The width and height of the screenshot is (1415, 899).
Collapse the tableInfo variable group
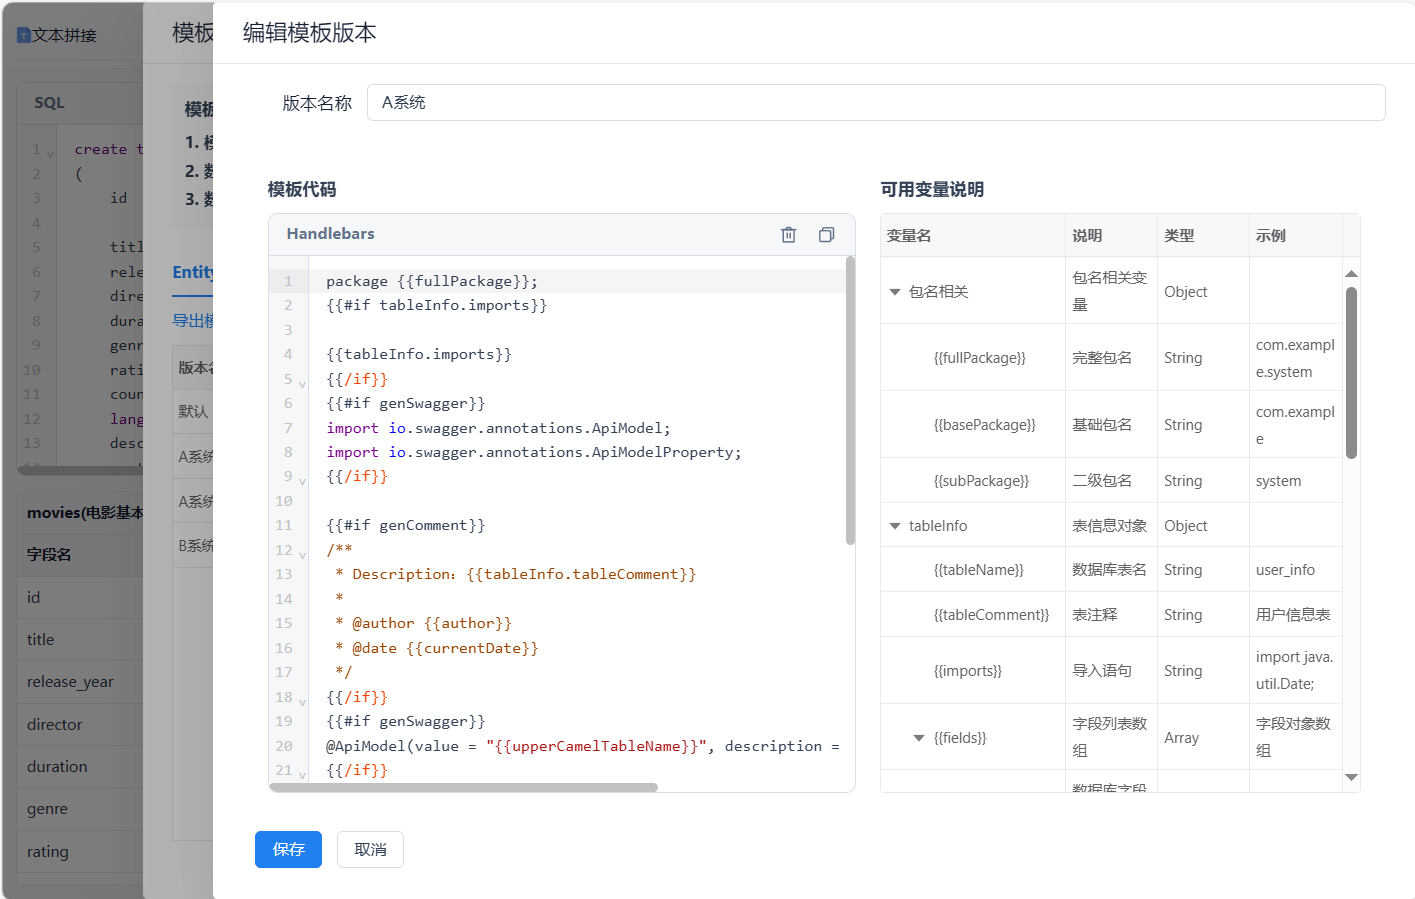coord(895,526)
